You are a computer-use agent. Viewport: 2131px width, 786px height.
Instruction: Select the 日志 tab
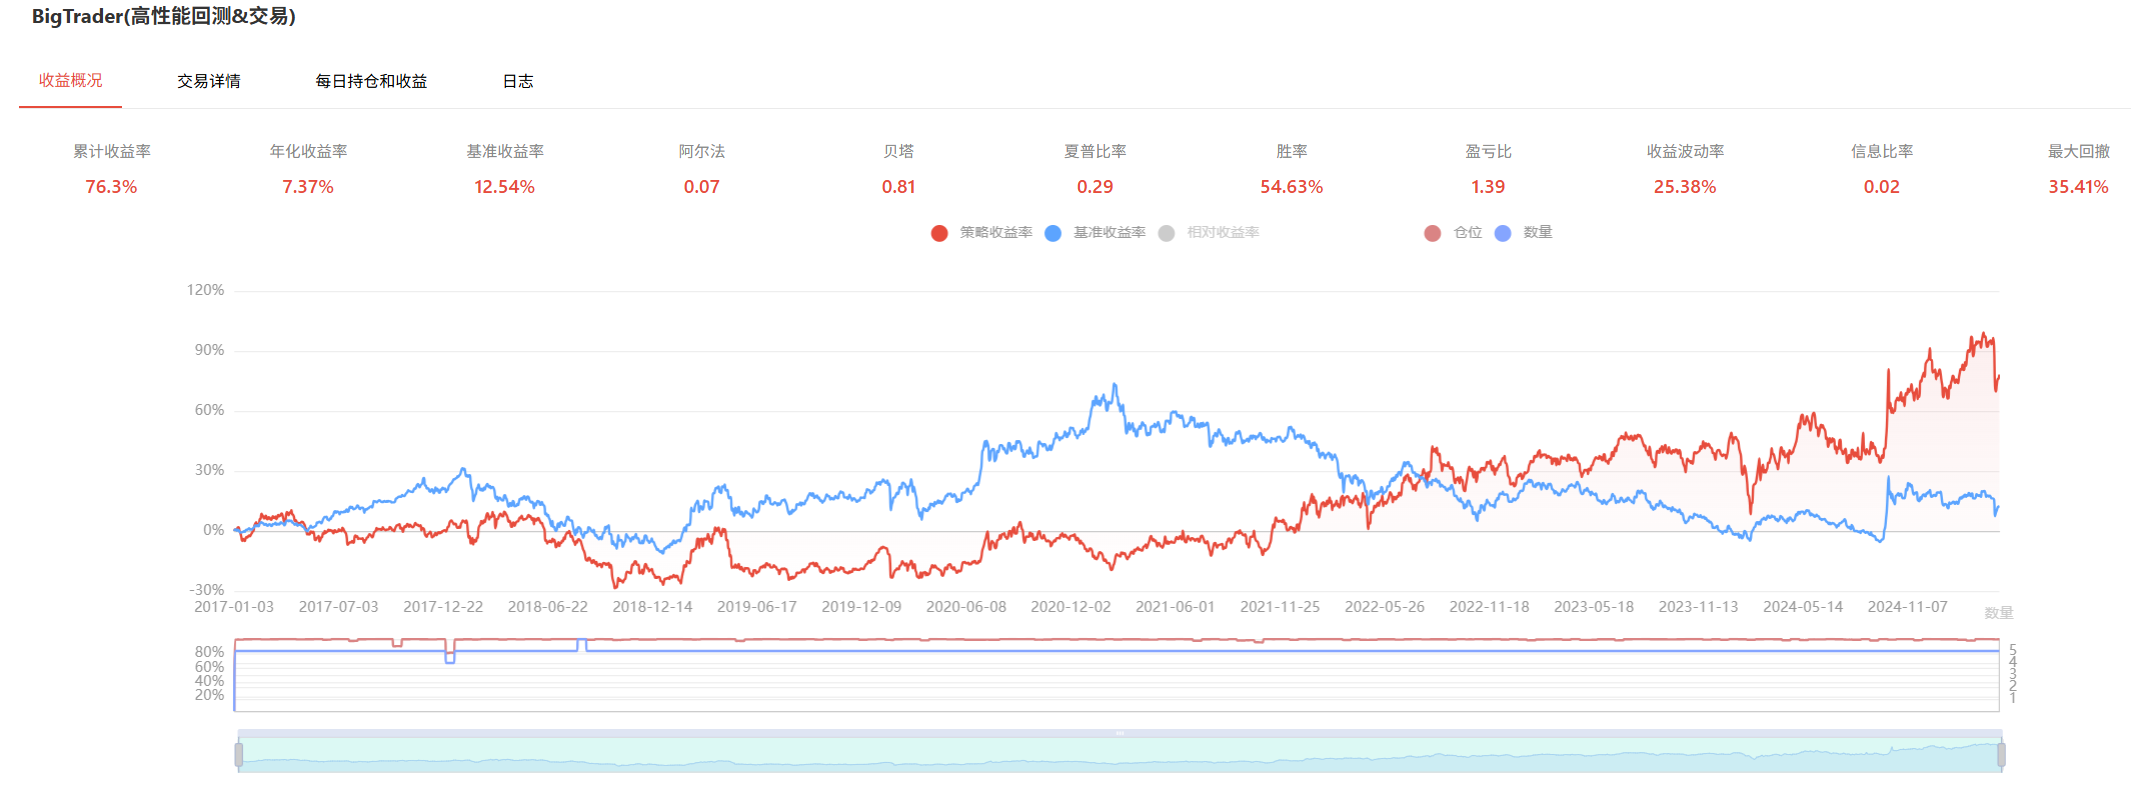coord(517,81)
